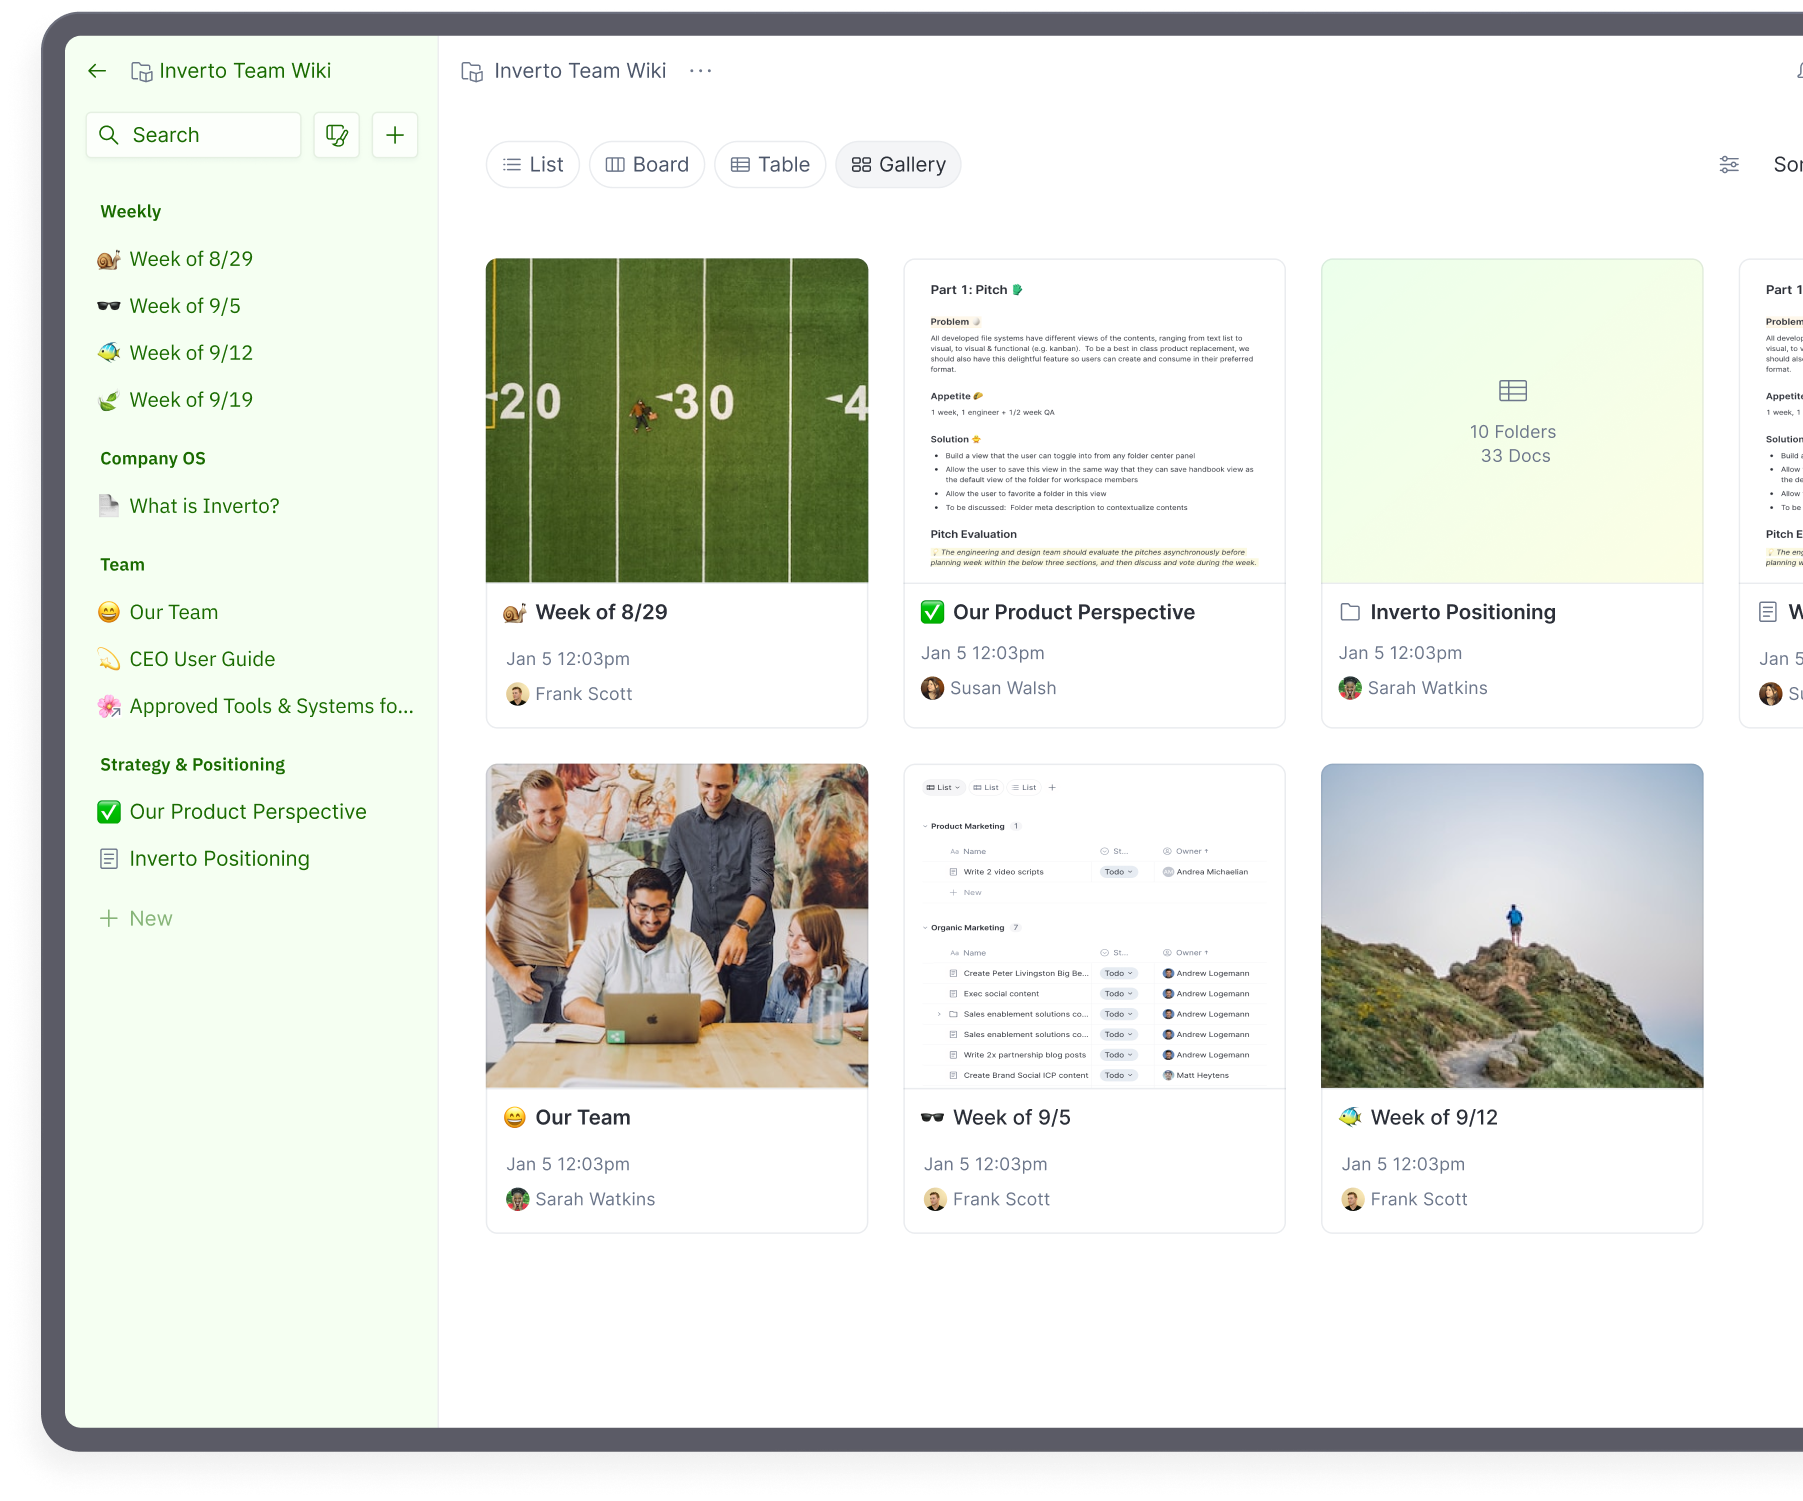
Task: Click the folder icon on Inverto Positioning card
Action: tap(1350, 612)
